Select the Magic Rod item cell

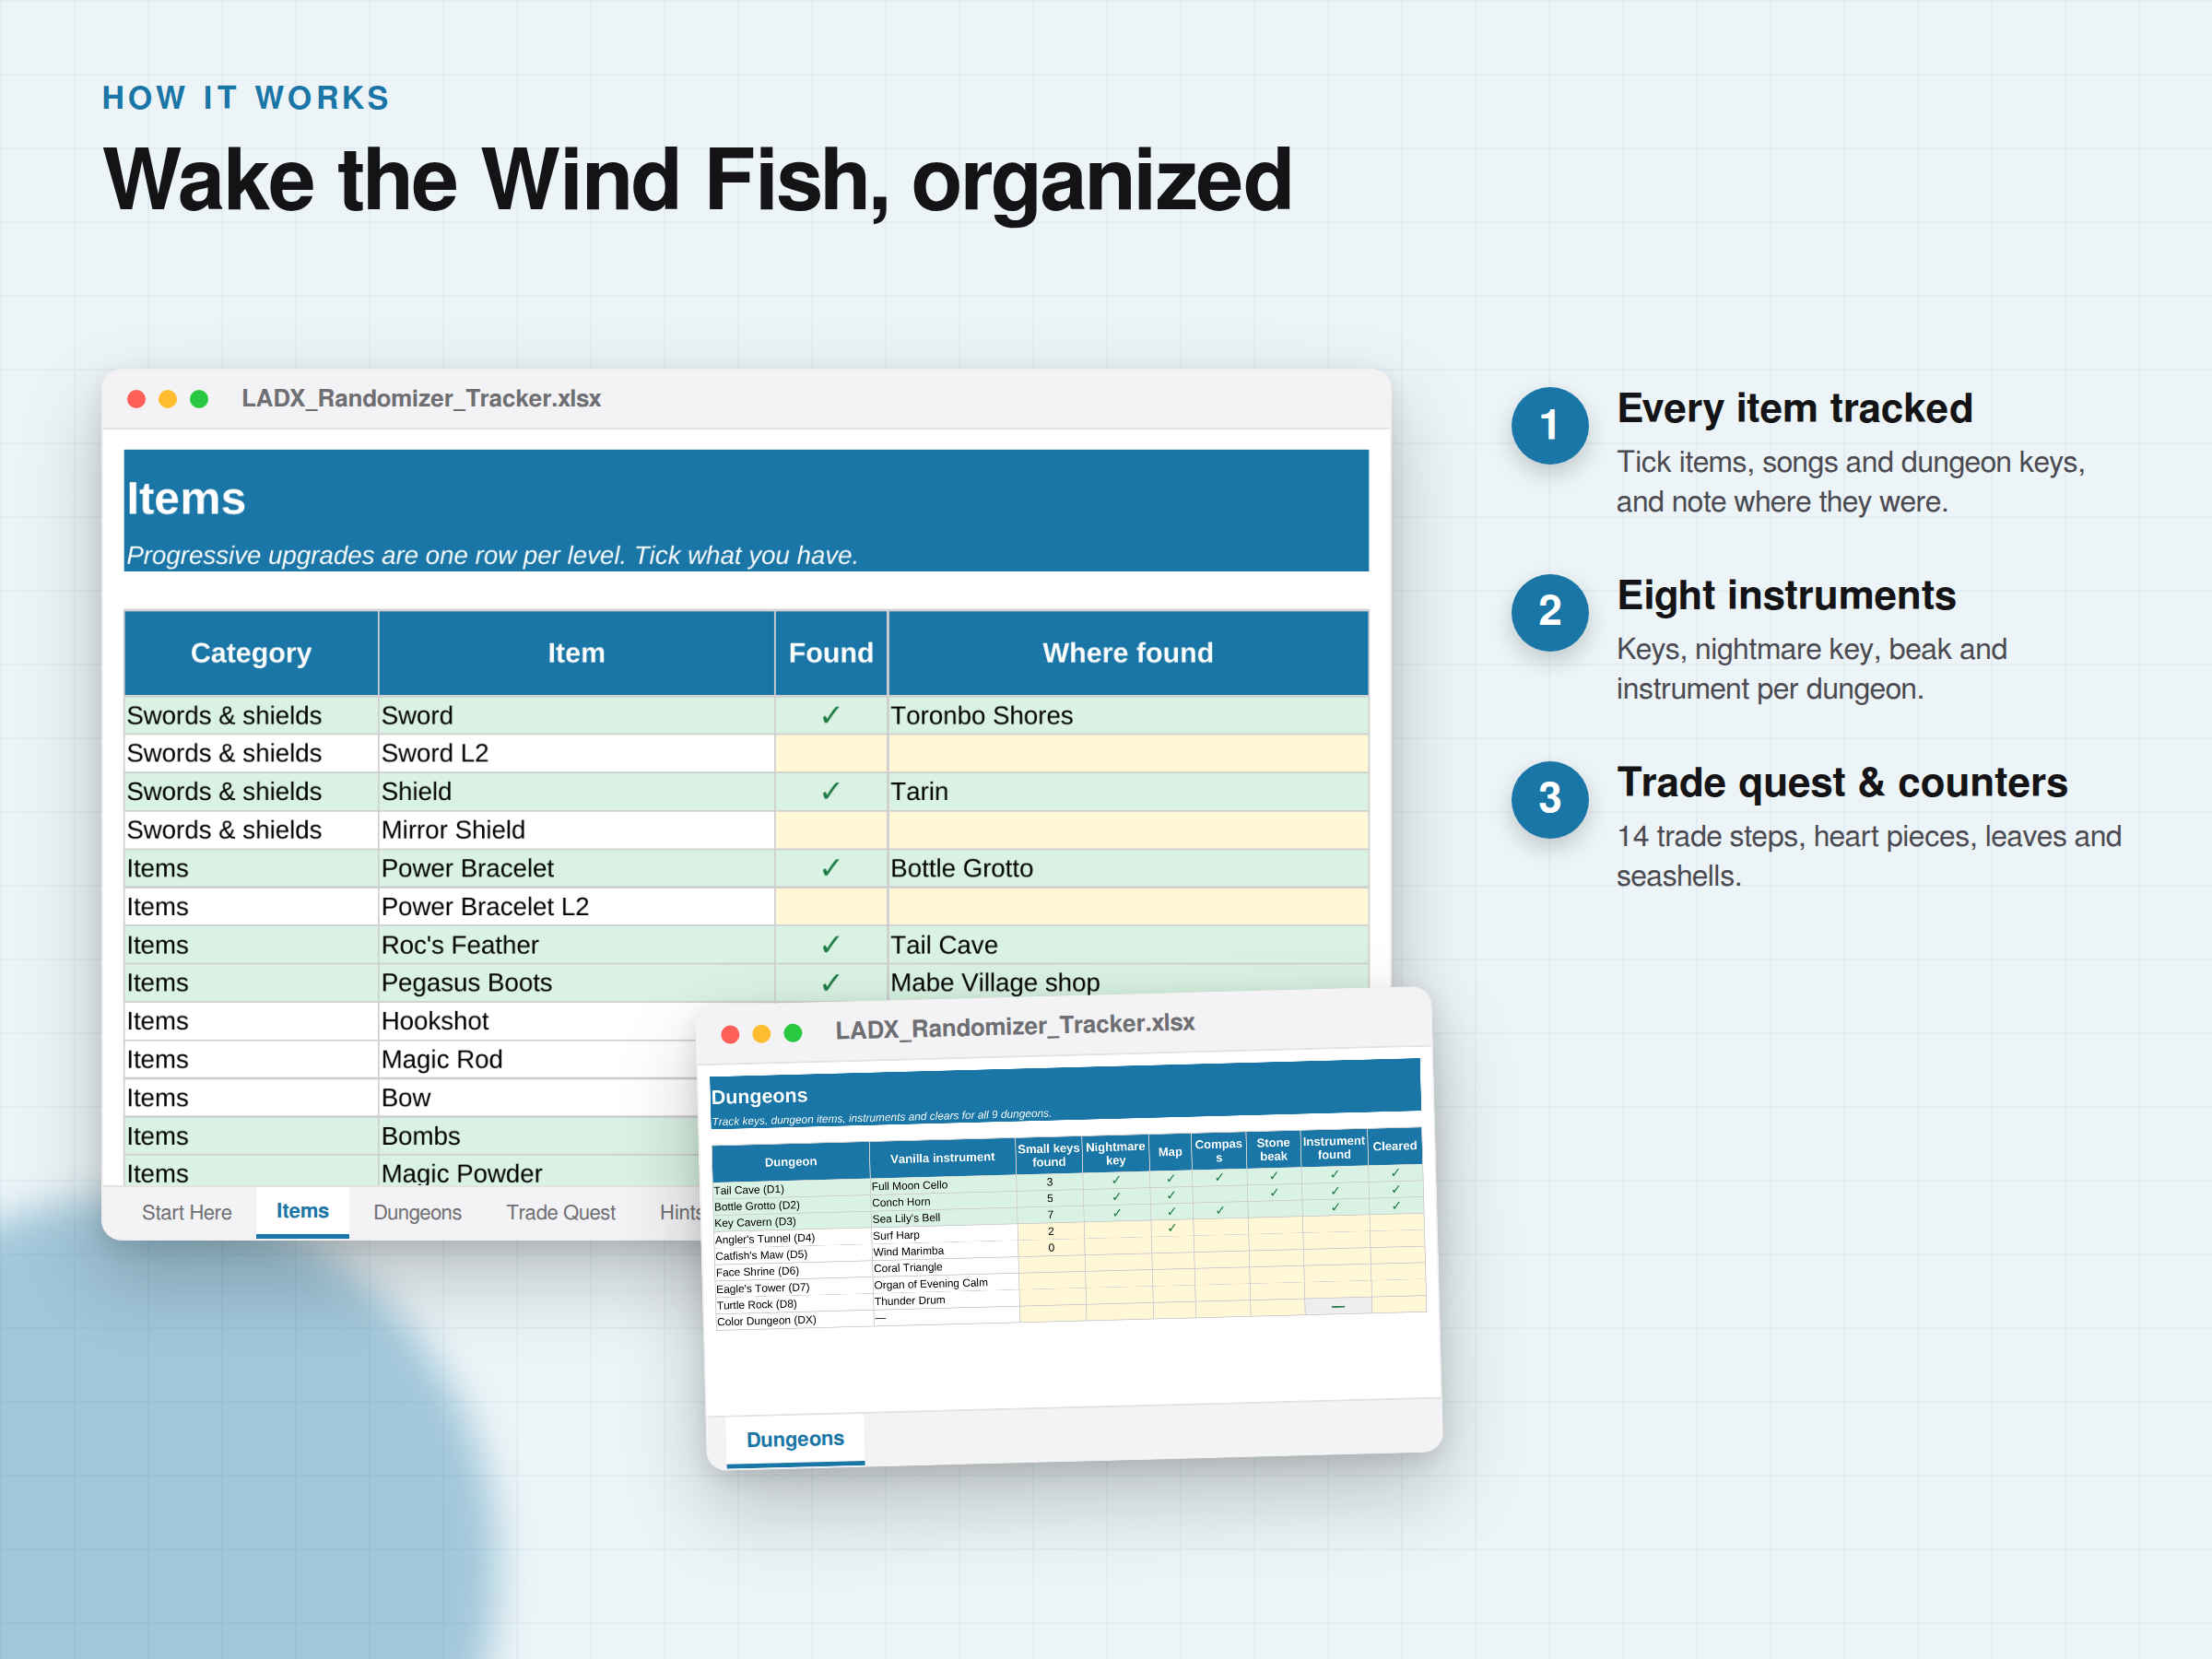pos(538,1060)
